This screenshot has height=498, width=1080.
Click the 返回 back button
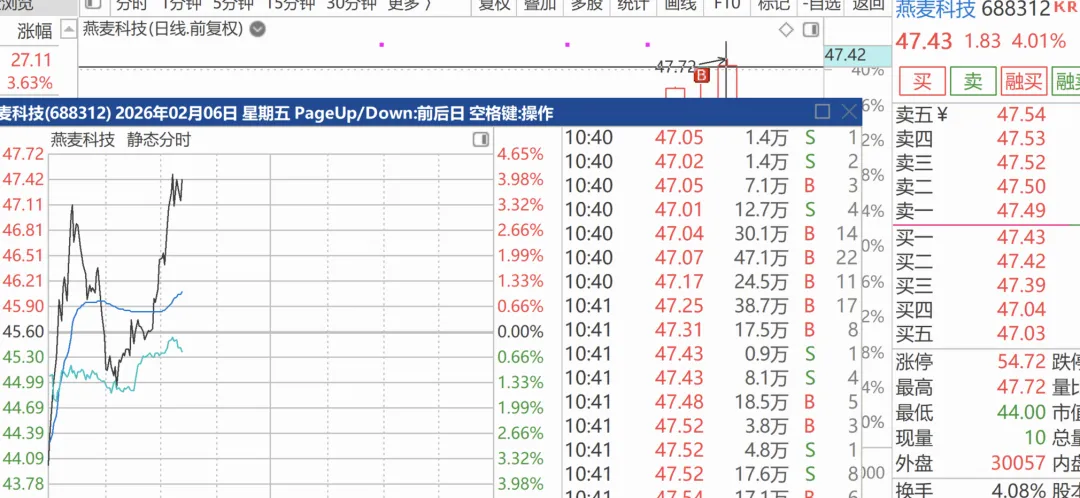pos(867,4)
